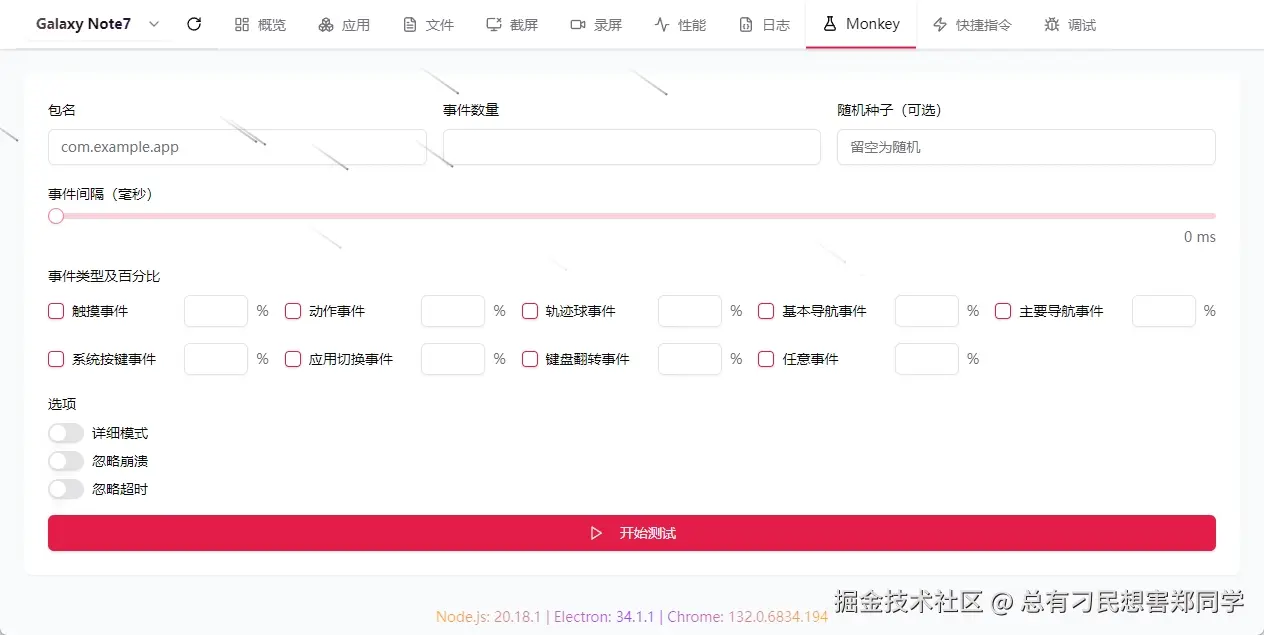1264x635 pixels.
Task: Enable the 忽略崩溃 switch
Action: pyautogui.click(x=66, y=460)
